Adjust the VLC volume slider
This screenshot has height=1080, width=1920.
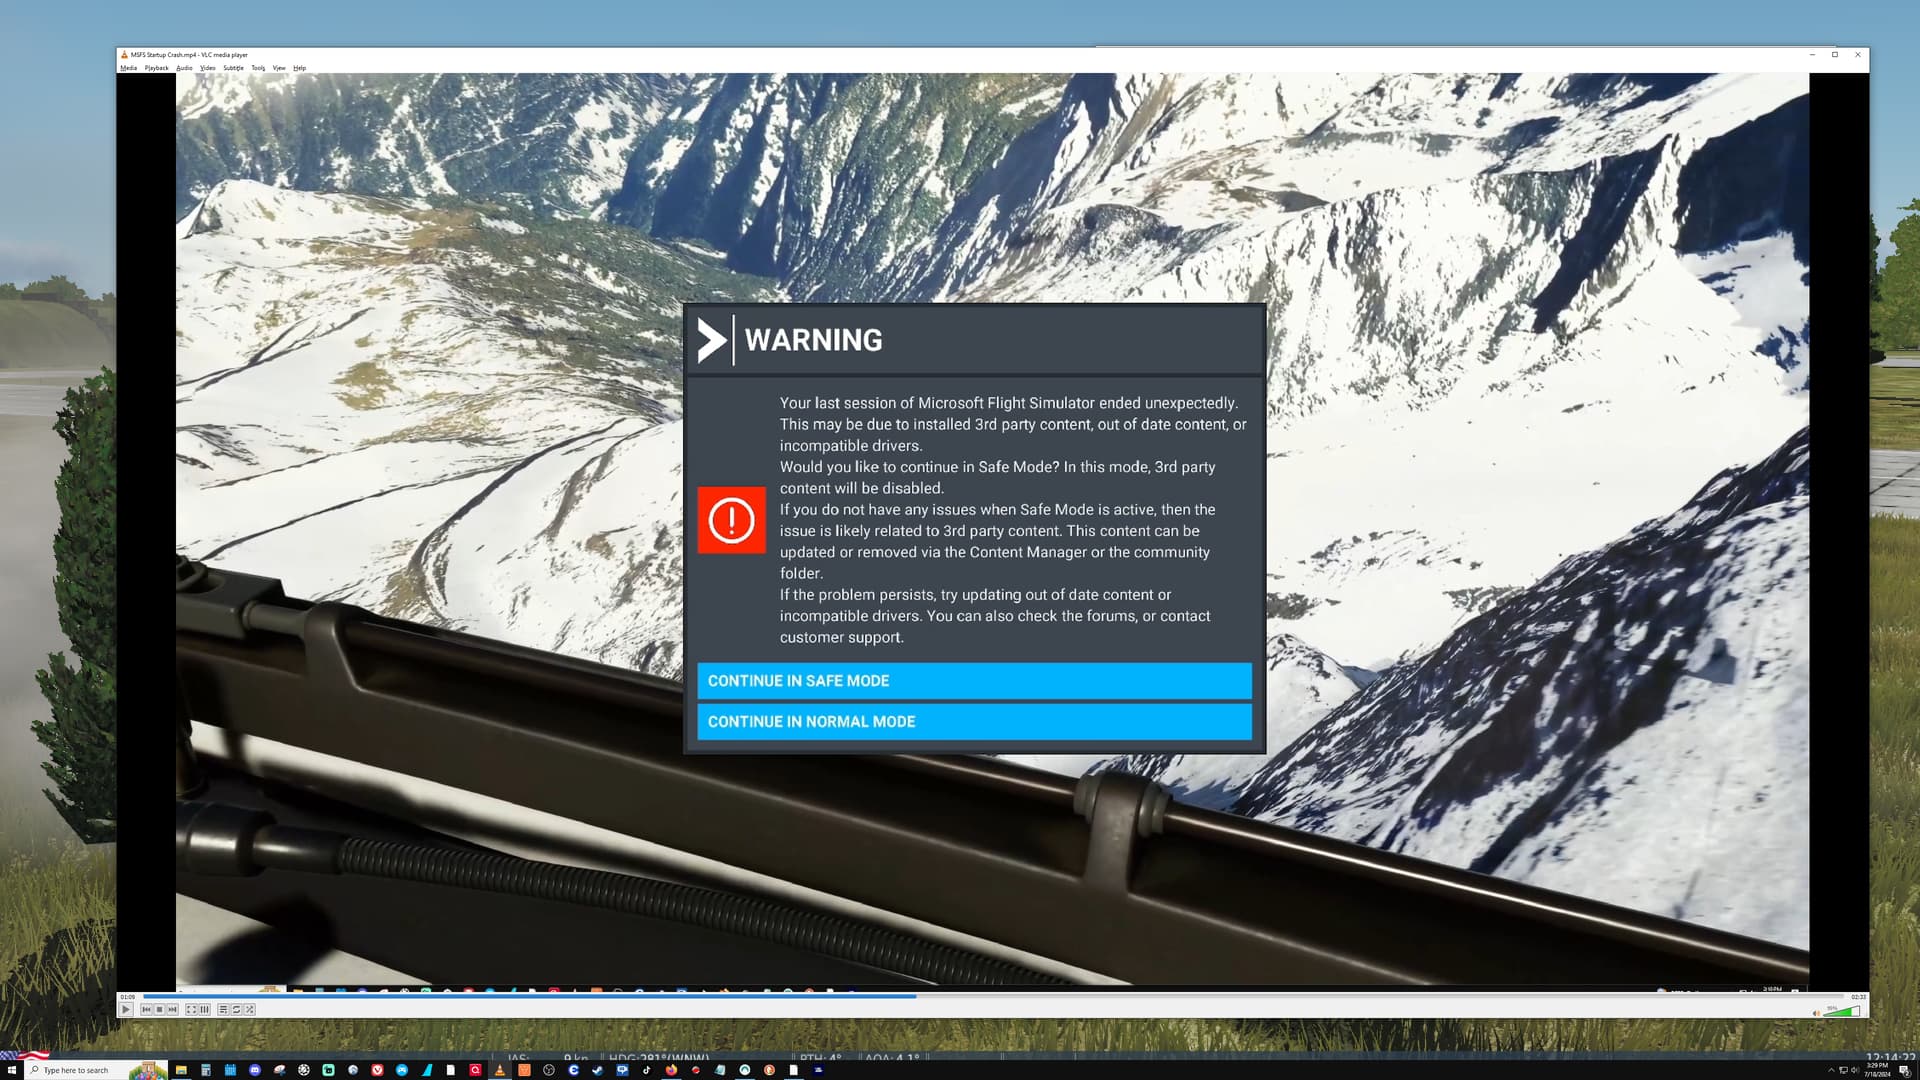(1842, 1012)
